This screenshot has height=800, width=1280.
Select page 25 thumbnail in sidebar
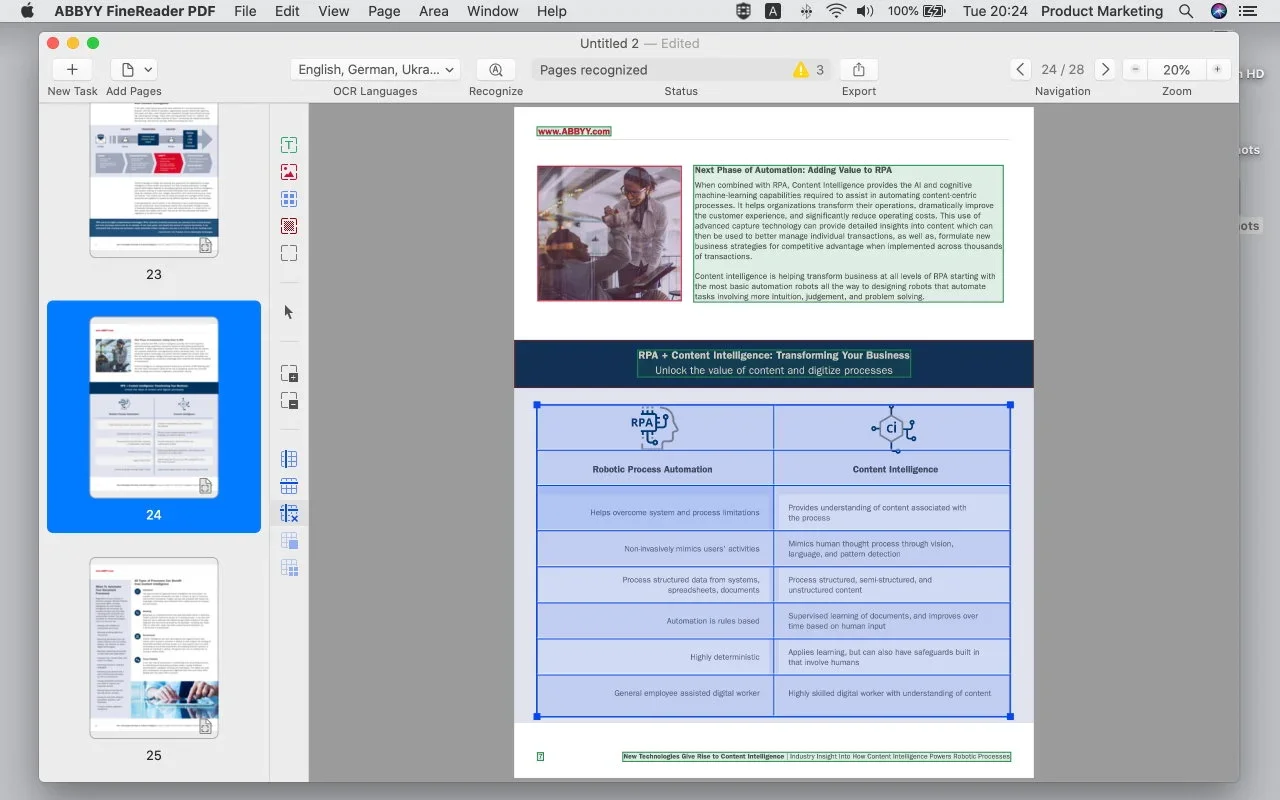click(154, 647)
